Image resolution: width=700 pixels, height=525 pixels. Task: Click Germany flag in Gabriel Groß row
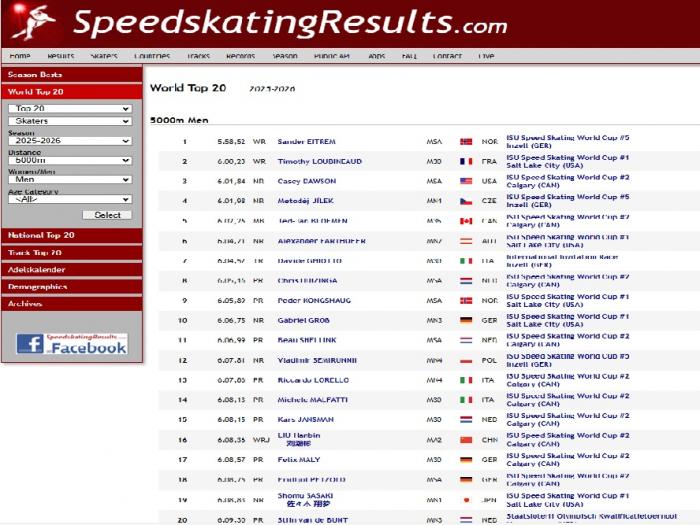466,321
